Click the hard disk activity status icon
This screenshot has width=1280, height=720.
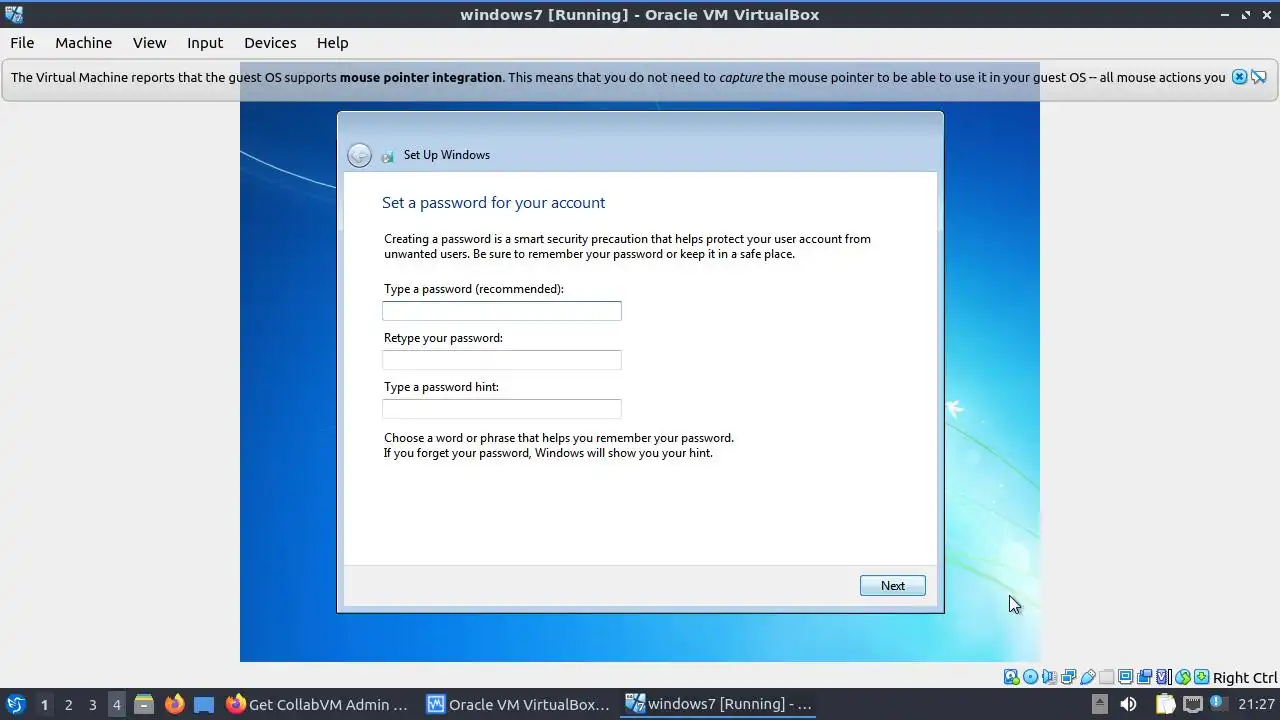click(x=1012, y=677)
